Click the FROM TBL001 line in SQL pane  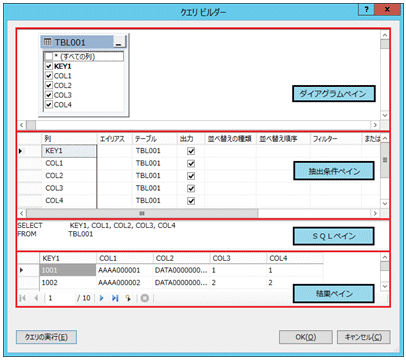pyautogui.click(x=55, y=234)
